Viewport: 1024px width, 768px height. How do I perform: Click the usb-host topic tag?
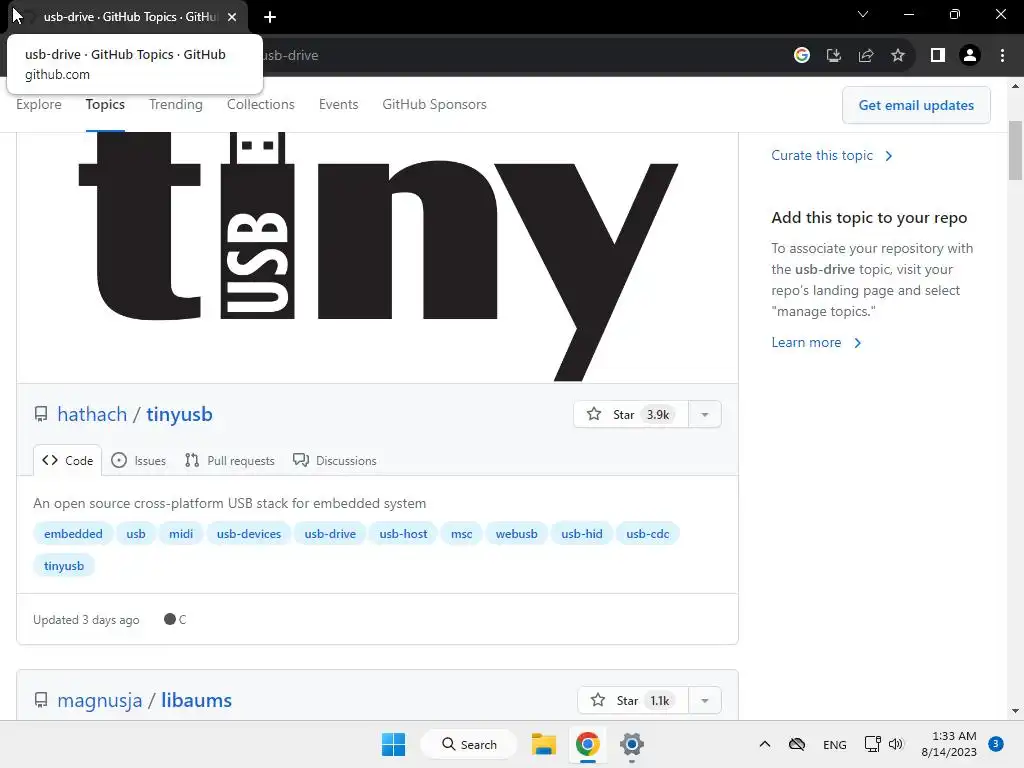click(403, 534)
